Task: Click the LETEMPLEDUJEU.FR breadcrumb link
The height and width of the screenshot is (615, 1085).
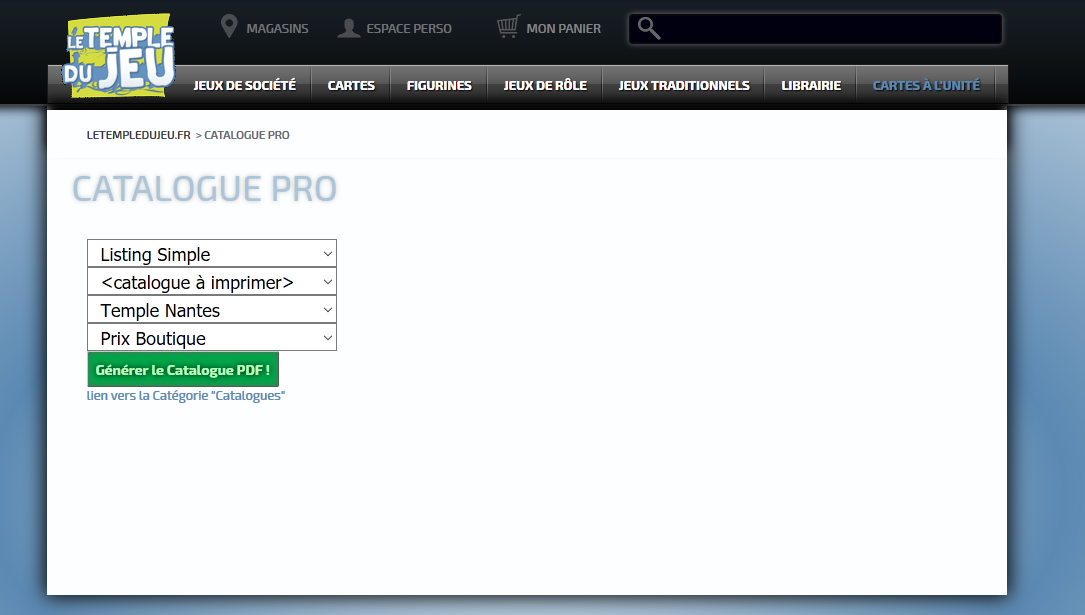Action: pyautogui.click(x=138, y=135)
